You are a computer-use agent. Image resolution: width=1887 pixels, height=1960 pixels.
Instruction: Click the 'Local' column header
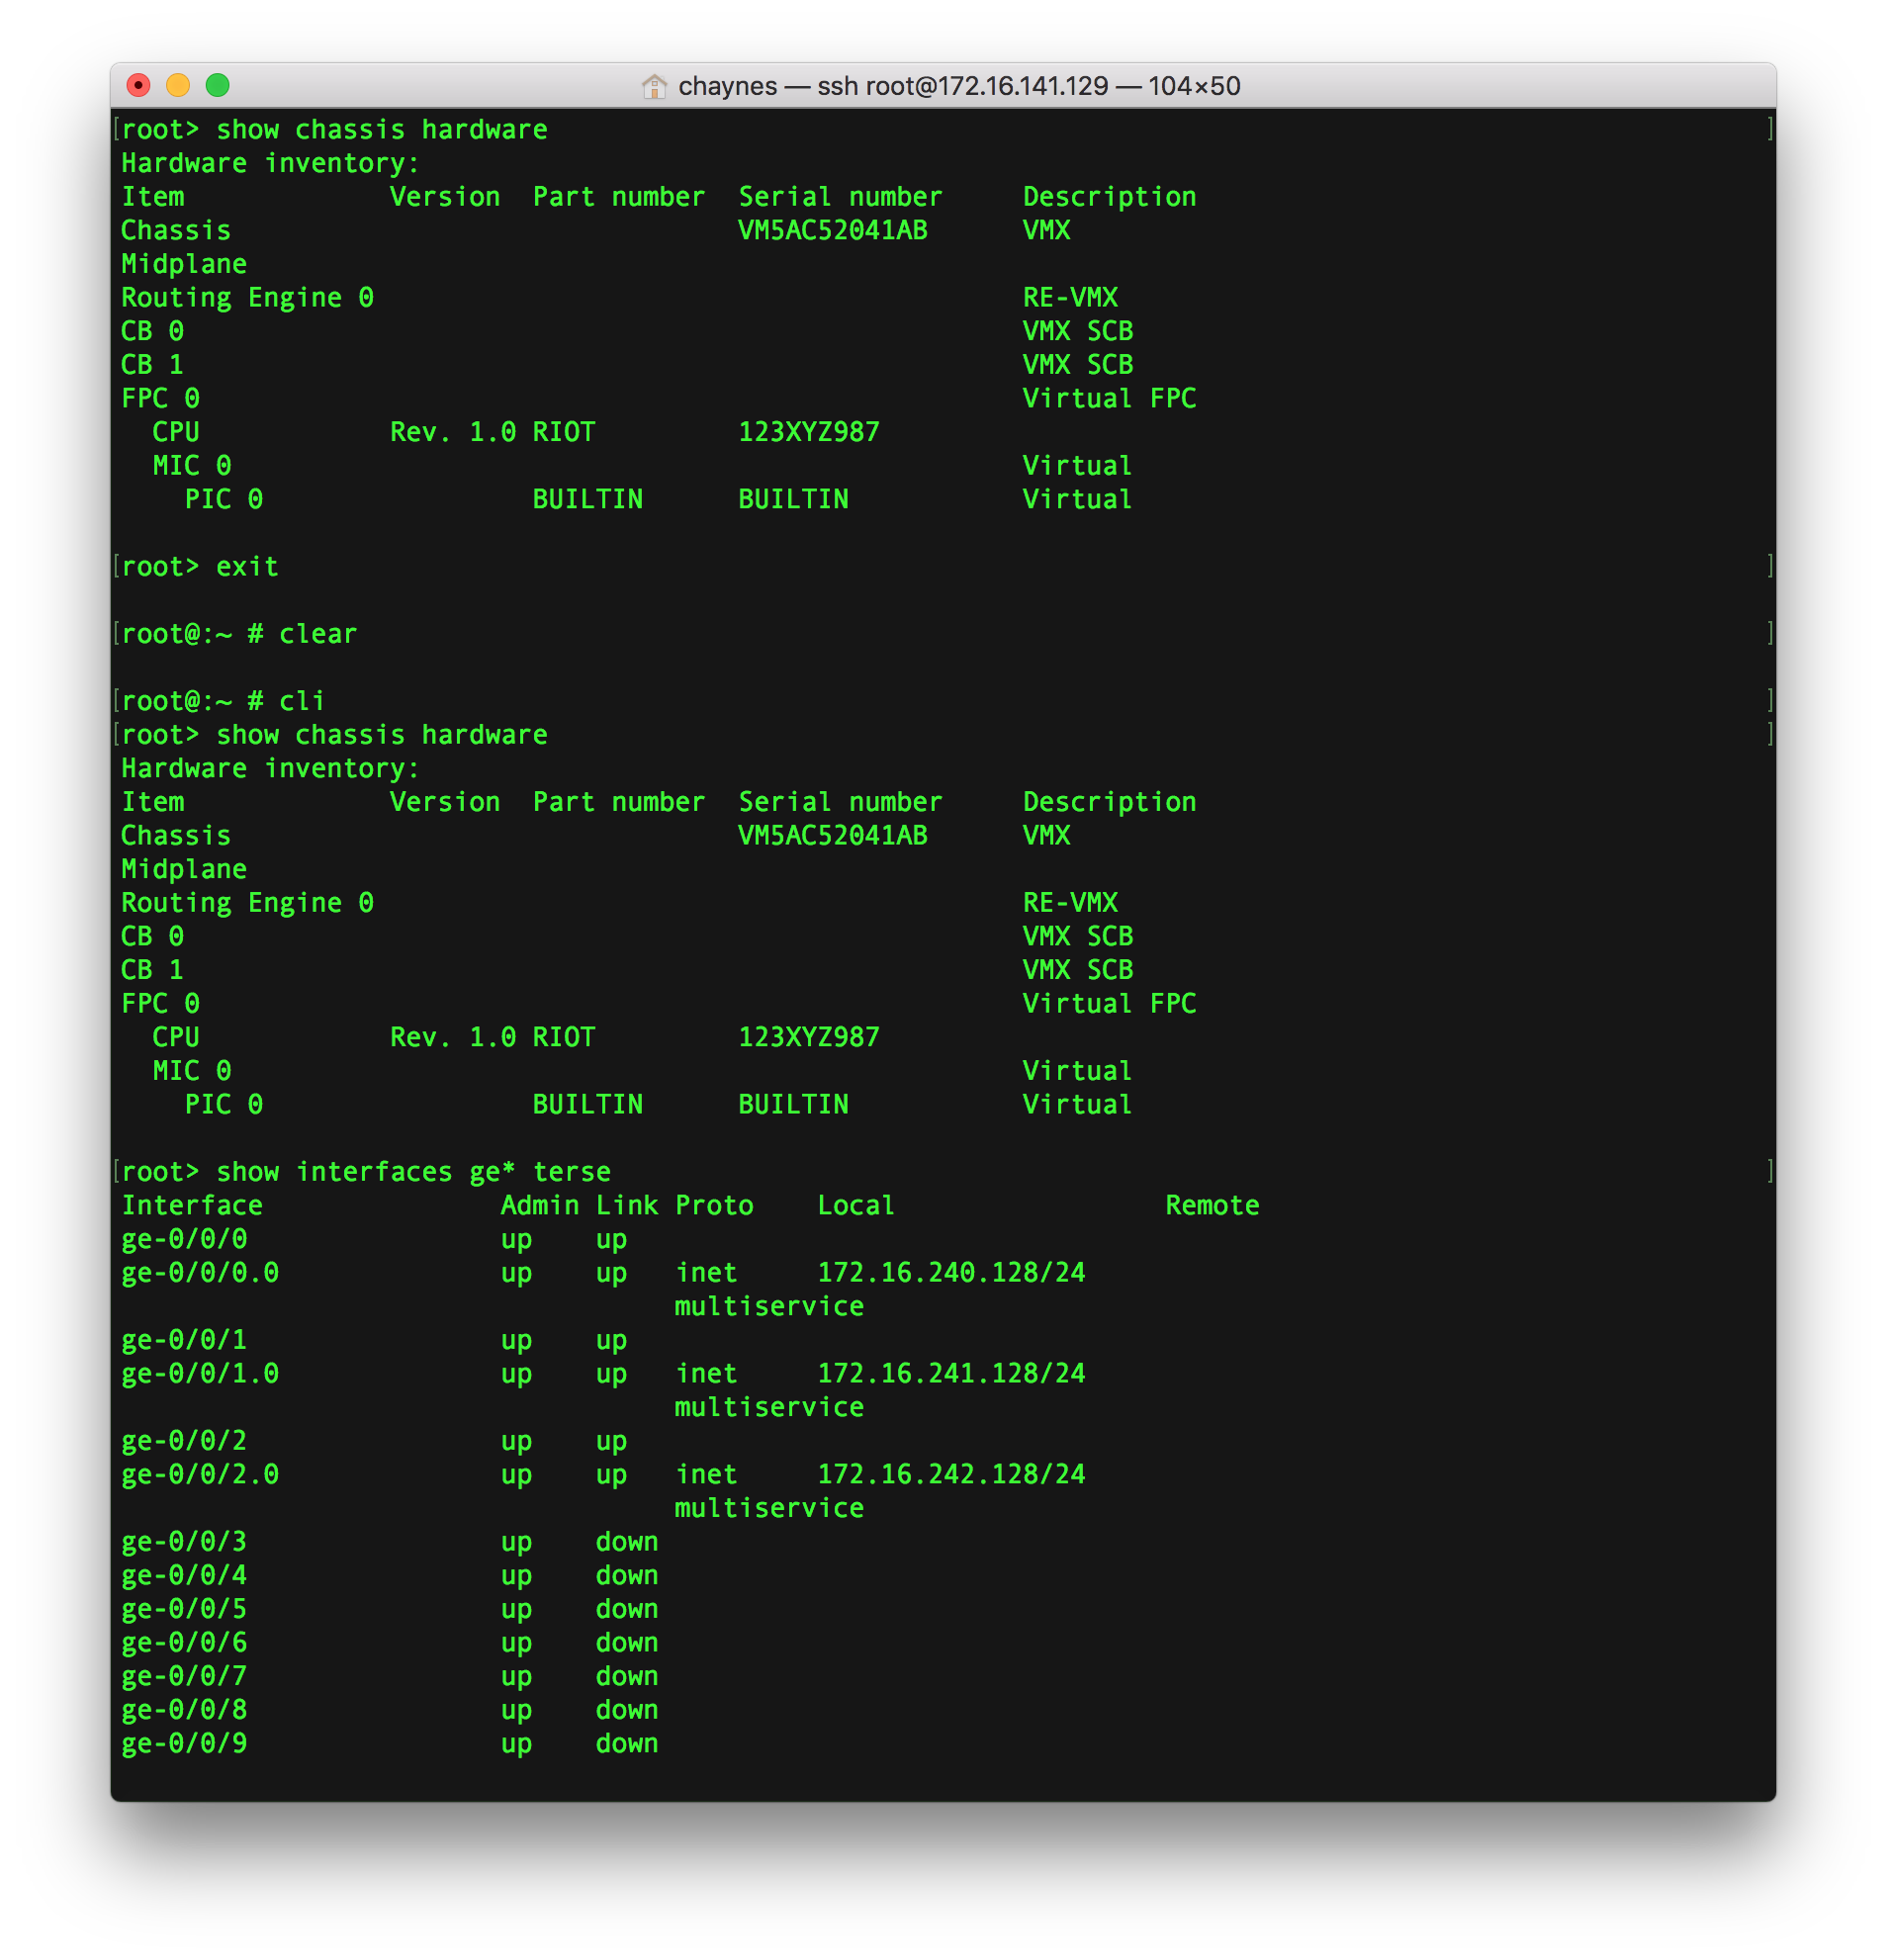pos(855,1206)
